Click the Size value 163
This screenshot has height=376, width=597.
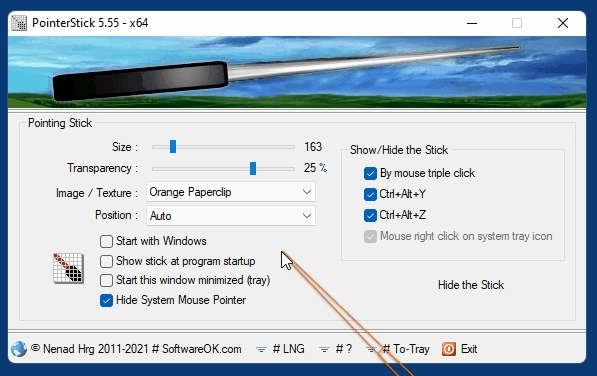(x=313, y=147)
